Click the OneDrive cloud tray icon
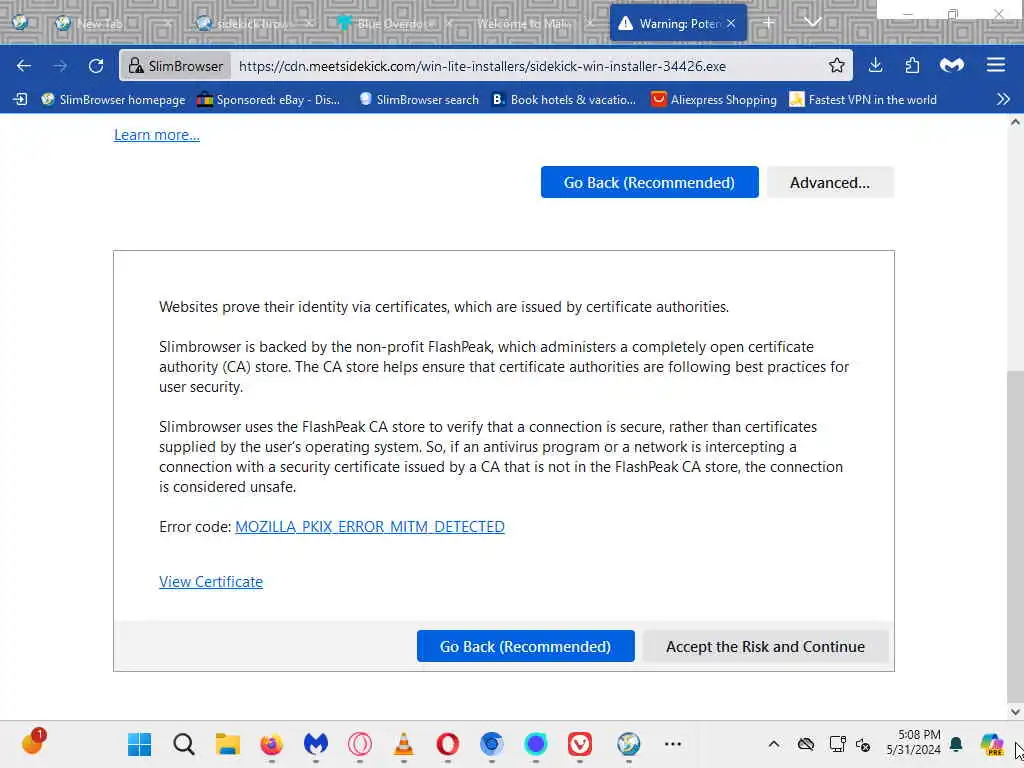This screenshot has height=768, width=1024. [x=806, y=744]
